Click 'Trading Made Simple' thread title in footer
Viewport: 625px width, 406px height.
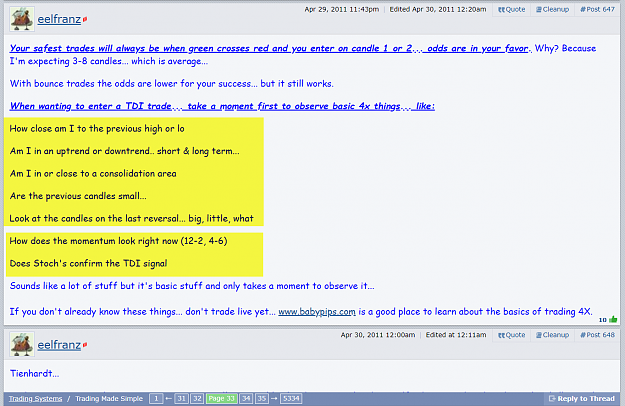109,399
